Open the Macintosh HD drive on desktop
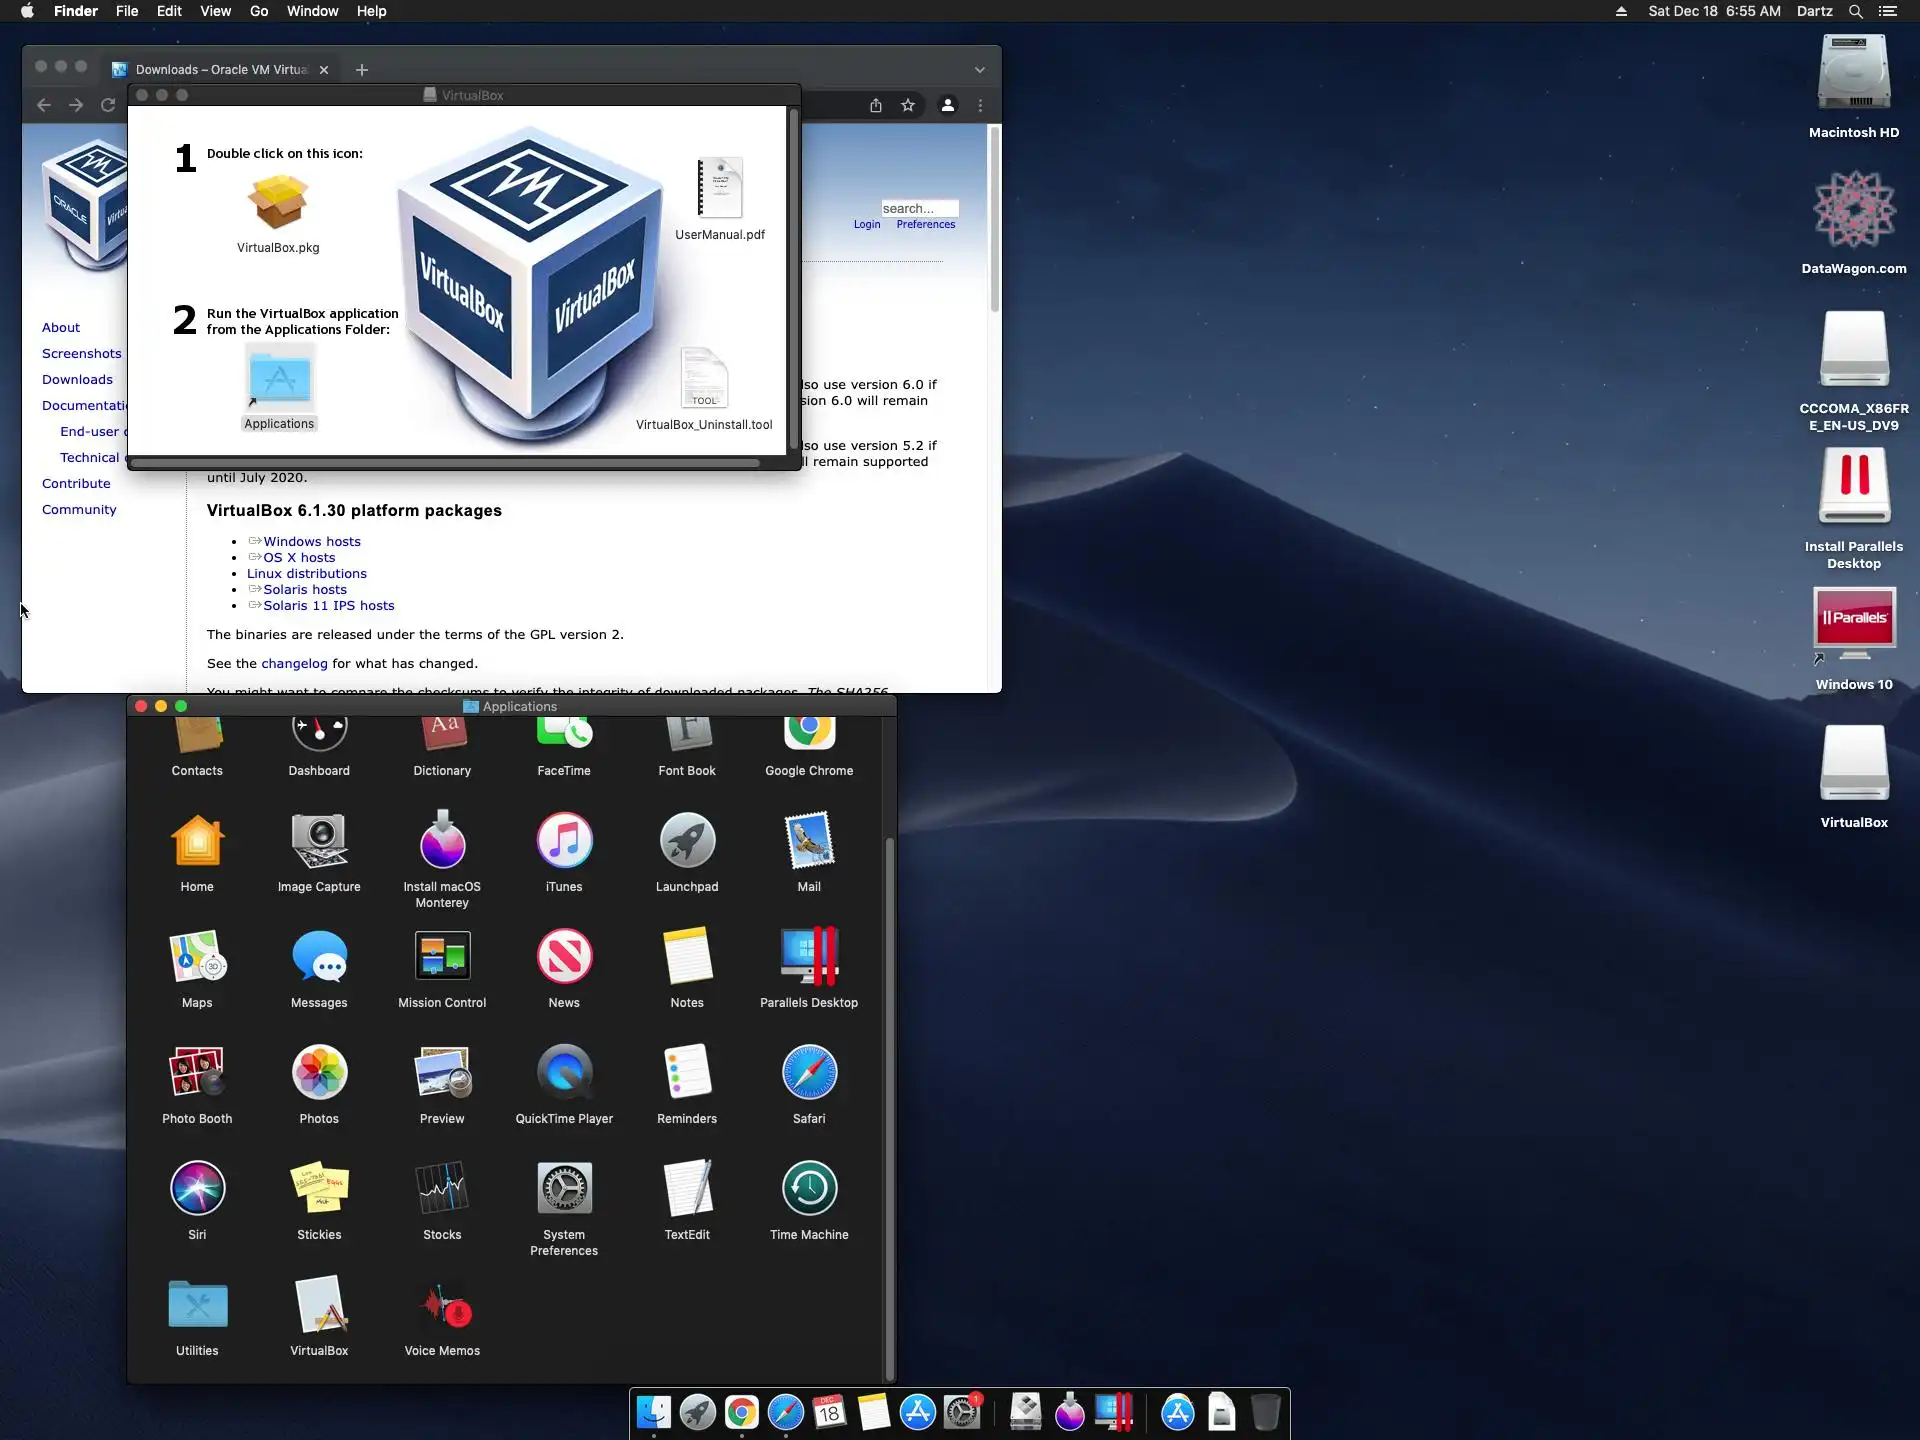1920x1440 pixels. (x=1853, y=74)
